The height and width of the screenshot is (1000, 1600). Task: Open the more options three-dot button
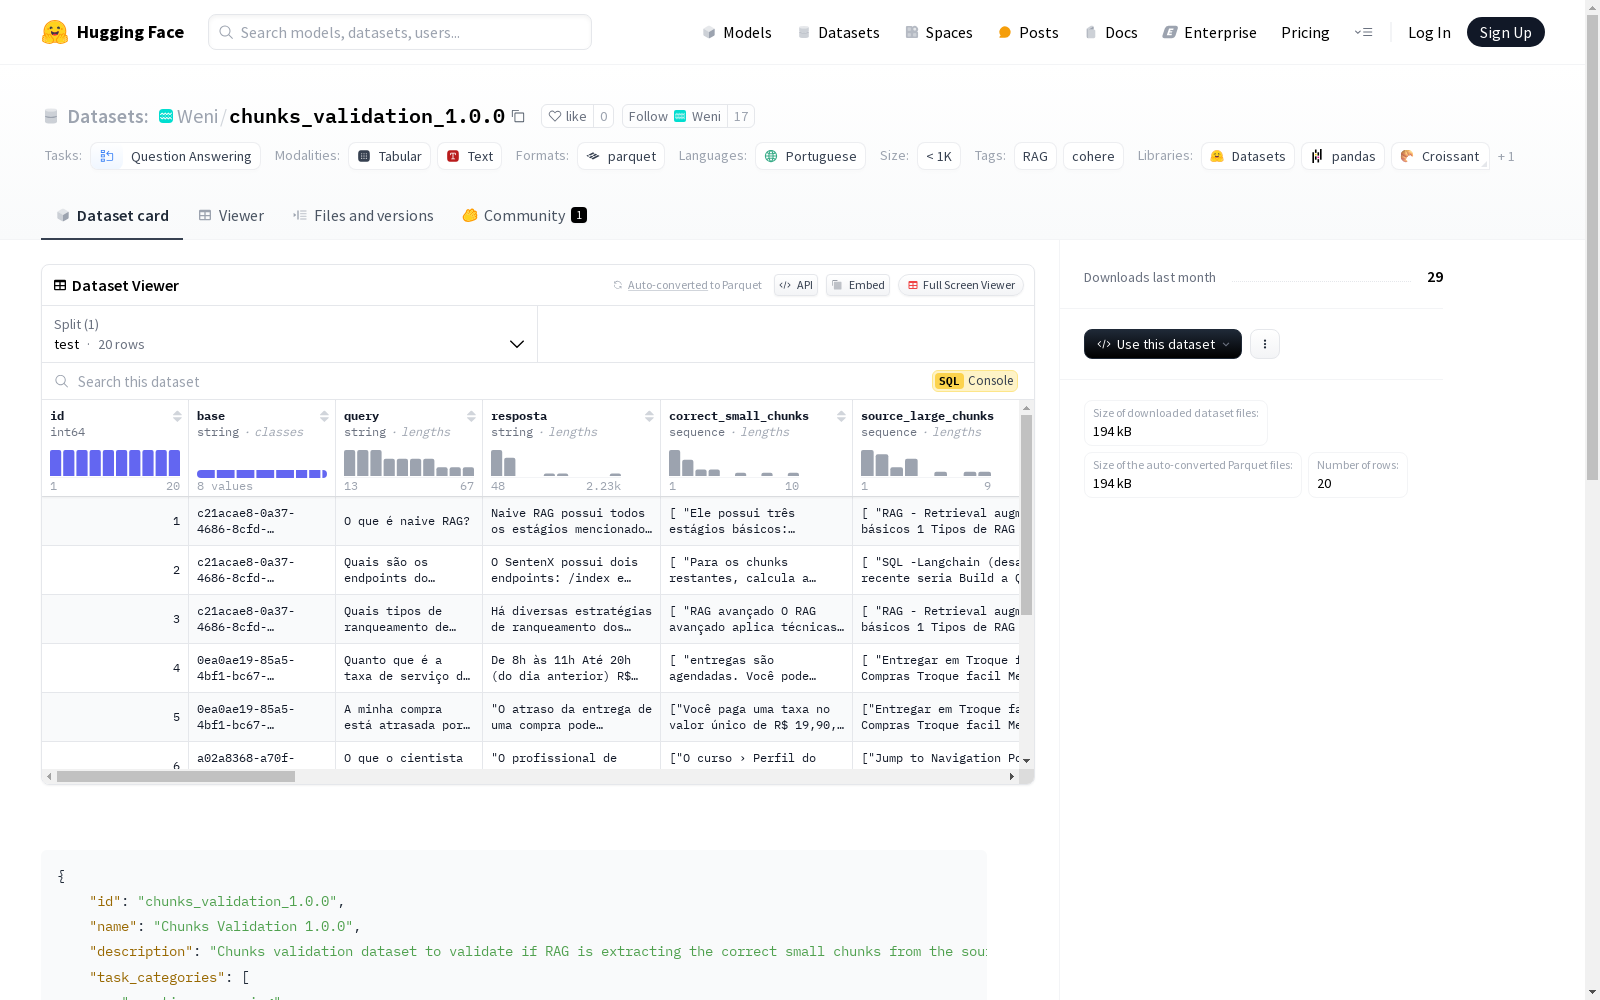coord(1265,344)
